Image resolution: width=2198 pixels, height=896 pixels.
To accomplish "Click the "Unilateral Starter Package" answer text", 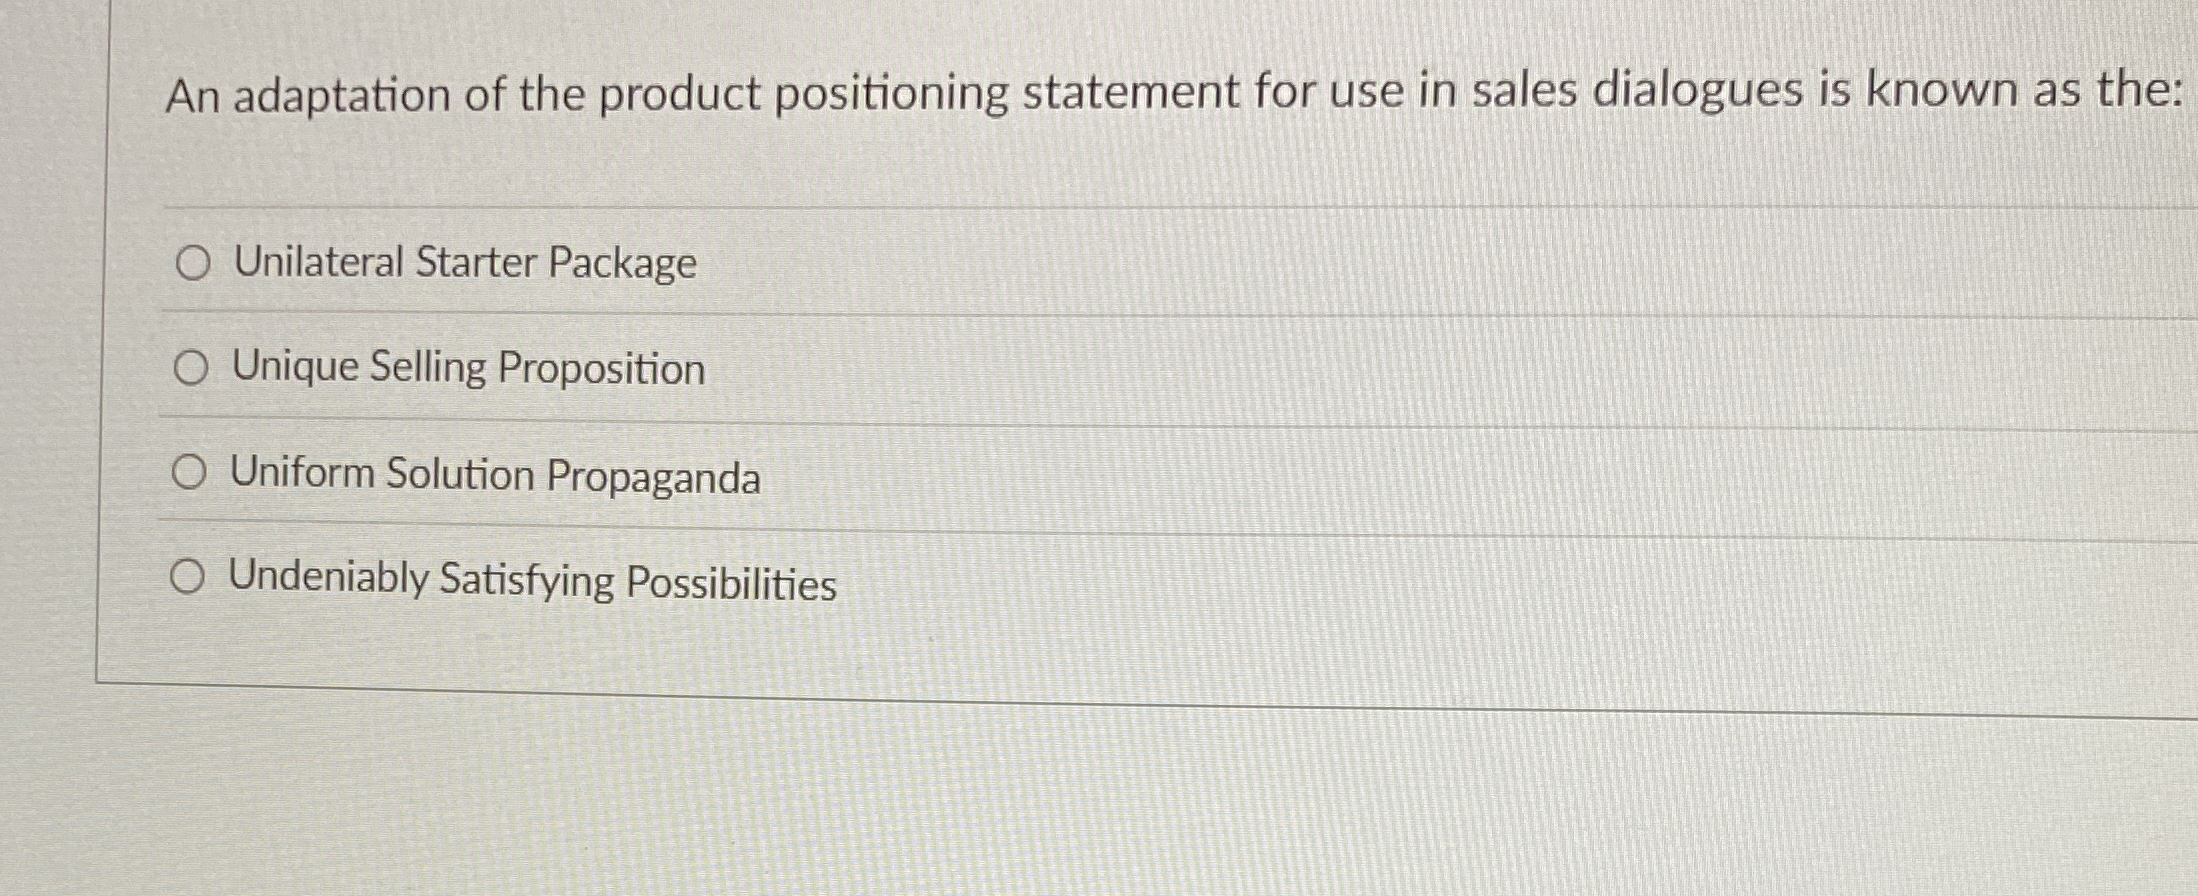I will click(465, 263).
